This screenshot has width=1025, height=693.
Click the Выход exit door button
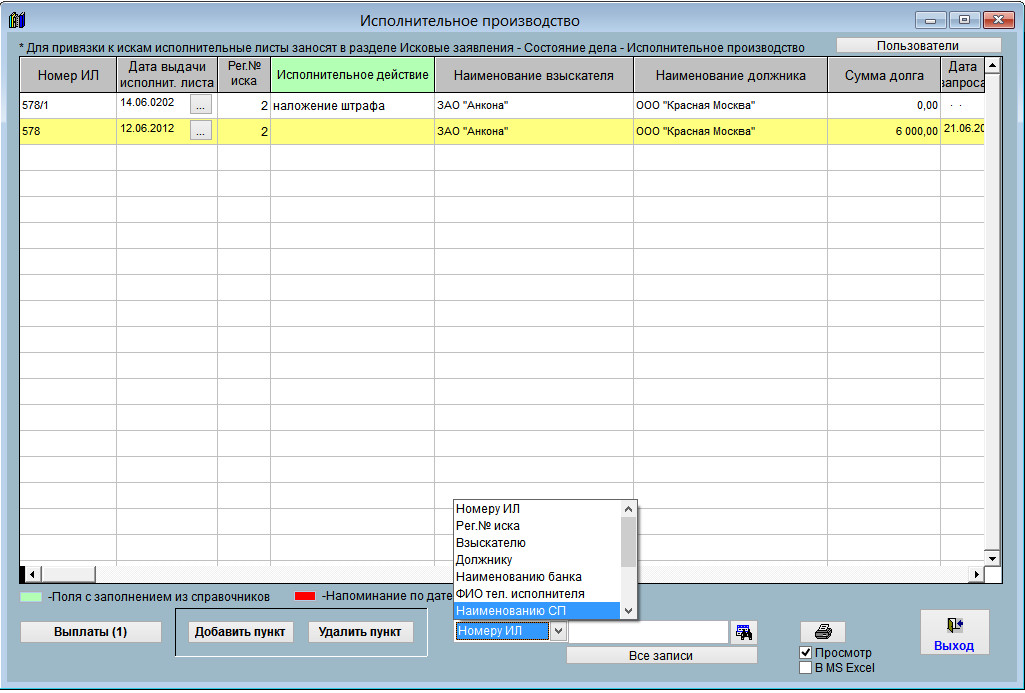click(954, 632)
